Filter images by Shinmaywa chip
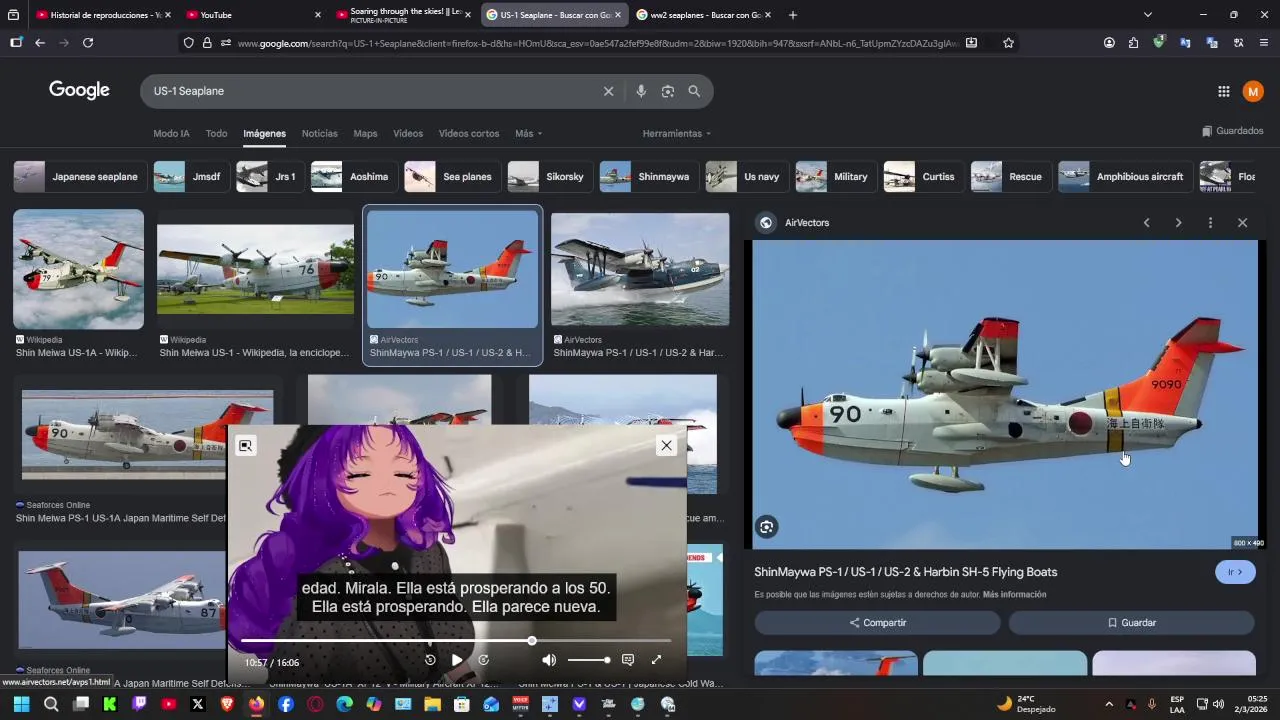This screenshot has height=720, width=1280. coord(649,177)
